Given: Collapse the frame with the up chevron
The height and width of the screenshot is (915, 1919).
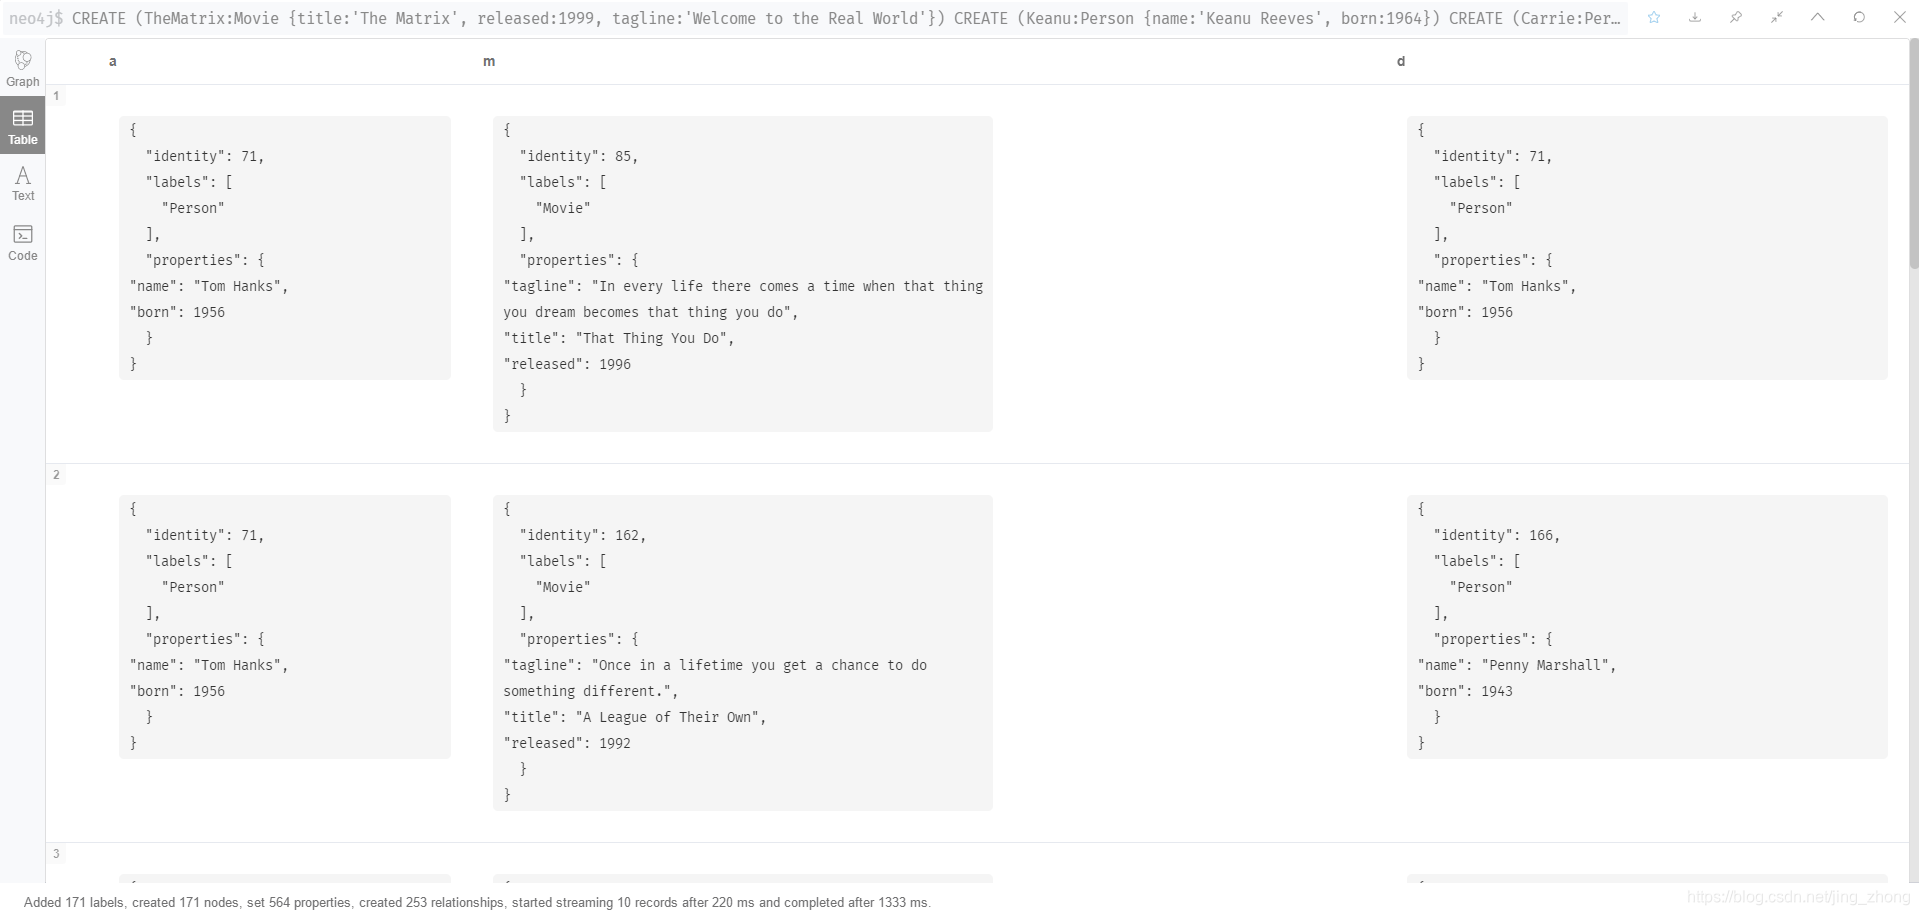Looking at the screenshot, I should coord(1818,17).
